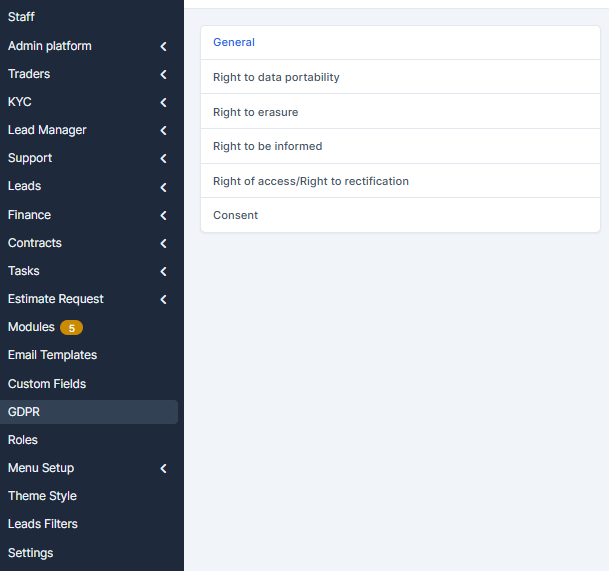This screenshot has width=609, height=571.
Task: Open Email Templates in the sidebar
Action: (x=52, y=355)
